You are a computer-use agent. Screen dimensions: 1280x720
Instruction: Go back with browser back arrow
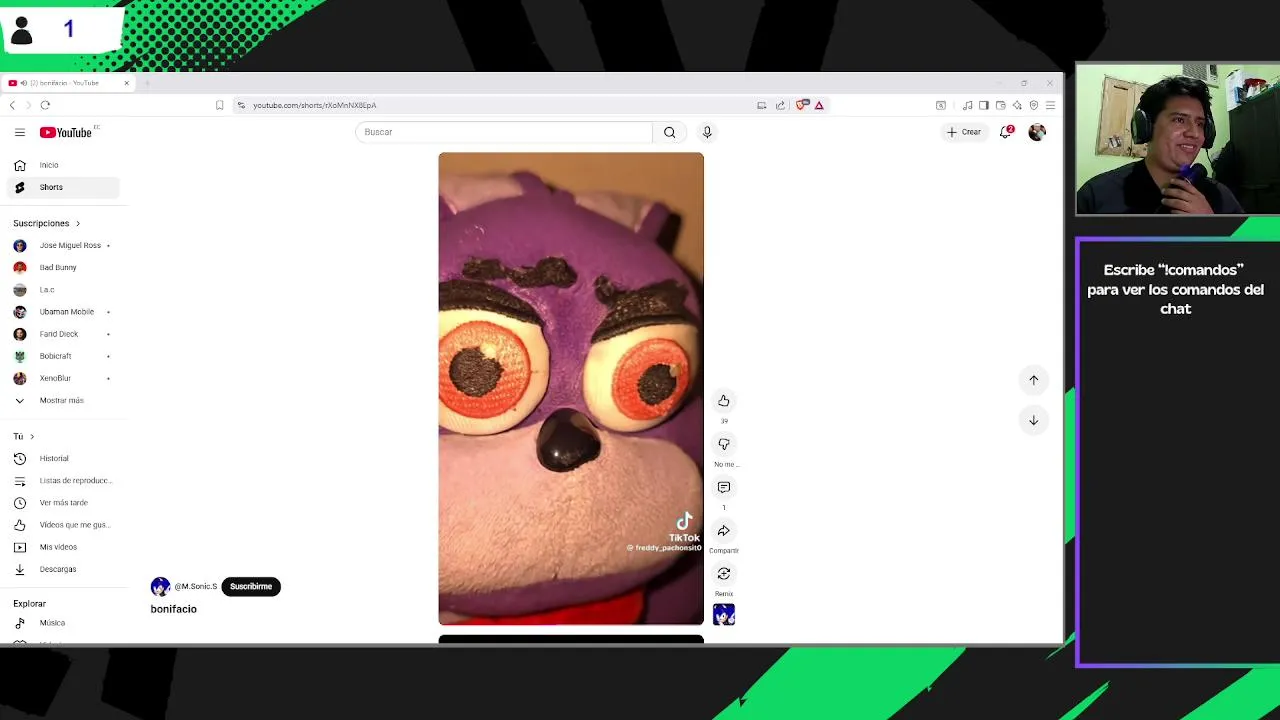(x=12, y=105)
